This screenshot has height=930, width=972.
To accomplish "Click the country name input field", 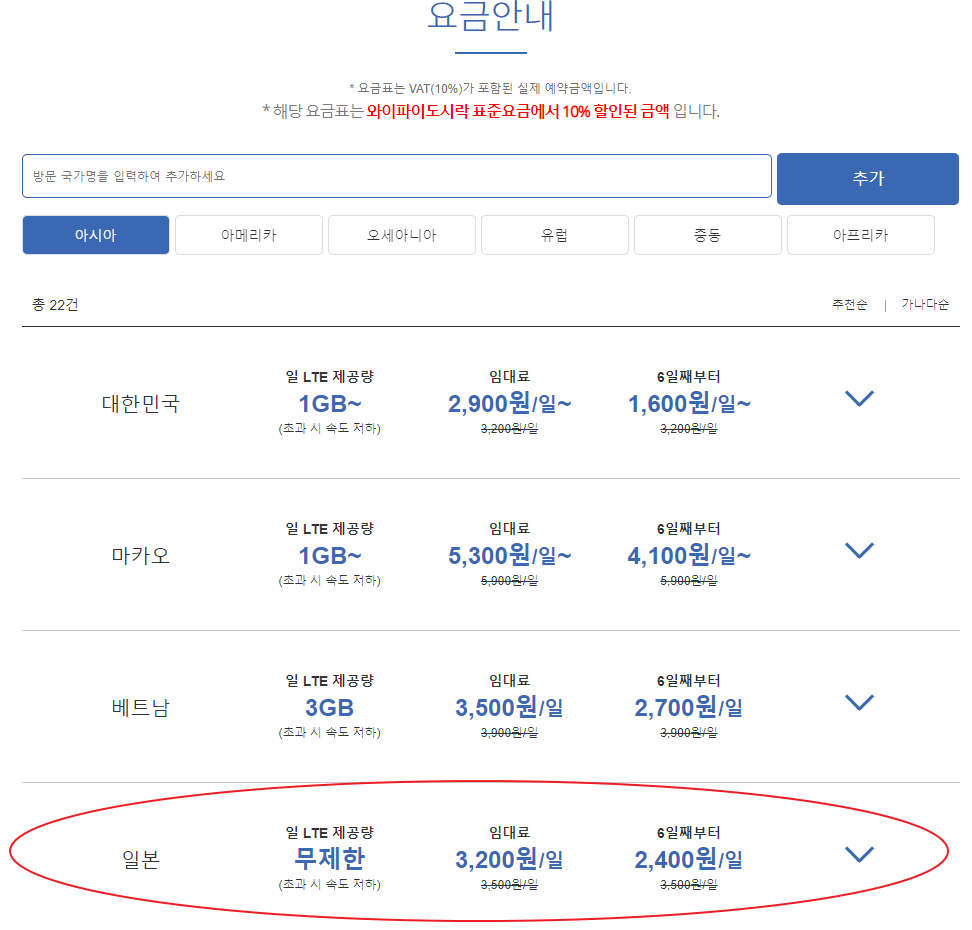I will pos(397,176).
